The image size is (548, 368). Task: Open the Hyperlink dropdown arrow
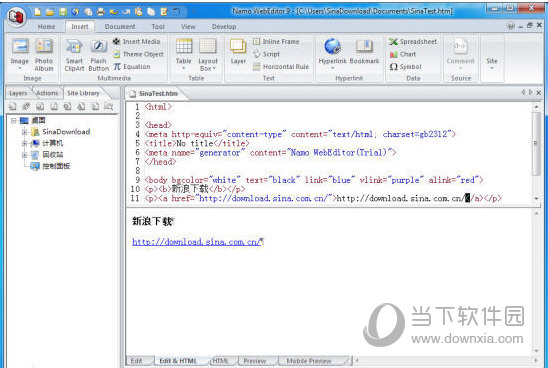tap(332, 68)
